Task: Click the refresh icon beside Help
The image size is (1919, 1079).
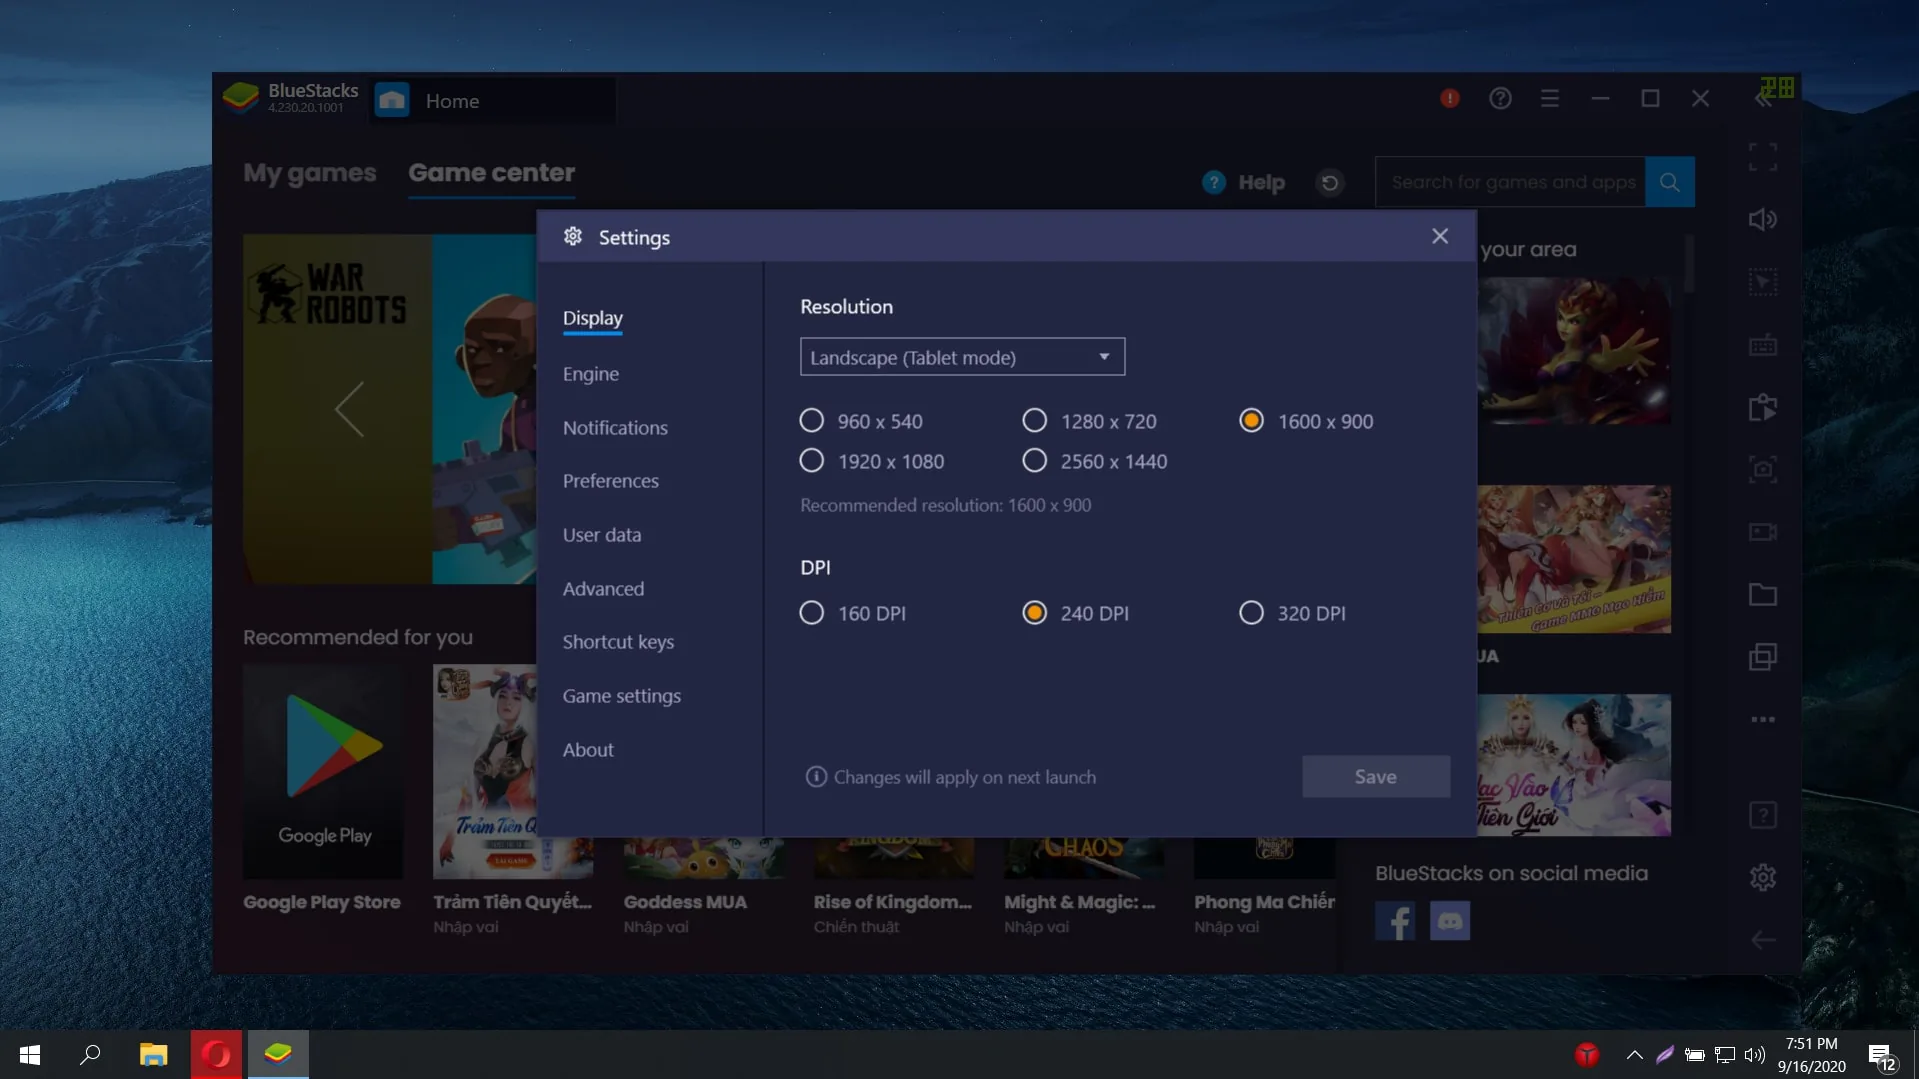Action: pyautogui.click(x=1329, y=183)
